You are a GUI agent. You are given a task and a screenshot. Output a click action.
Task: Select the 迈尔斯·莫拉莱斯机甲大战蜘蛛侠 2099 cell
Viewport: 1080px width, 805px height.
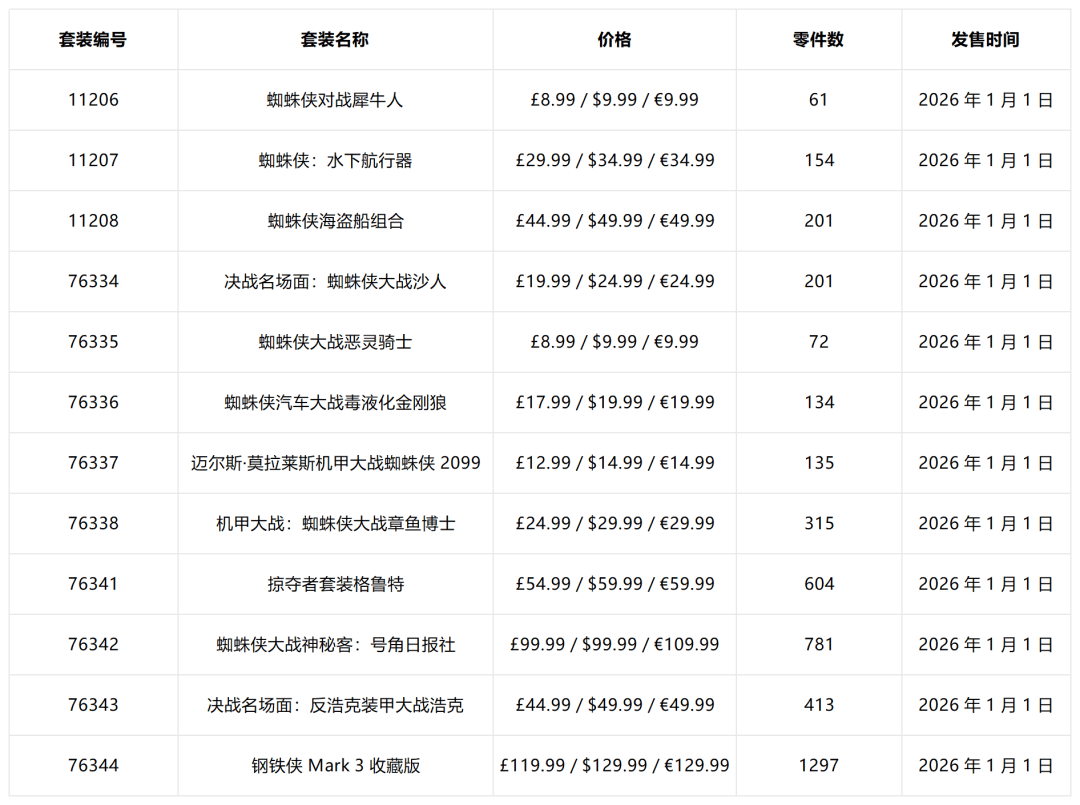335,463
